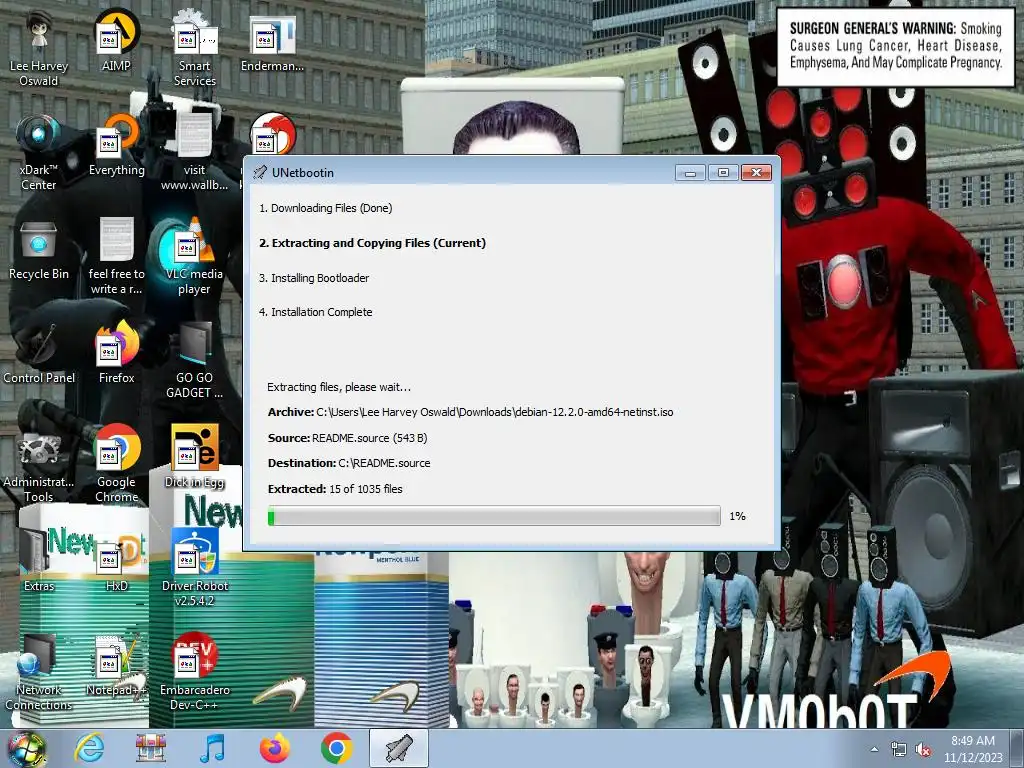
Task: Show hidden system tray icons
Action: point(874,749)
